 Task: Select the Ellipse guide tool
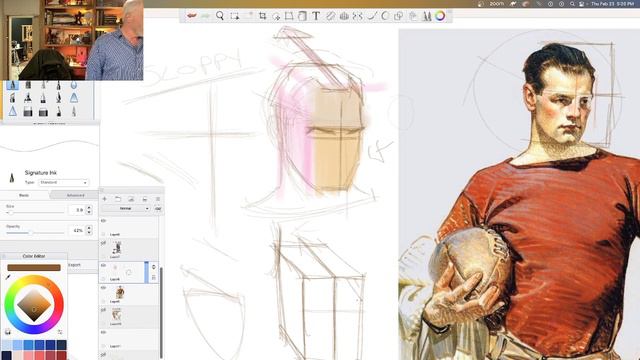[x=385, y=16]
